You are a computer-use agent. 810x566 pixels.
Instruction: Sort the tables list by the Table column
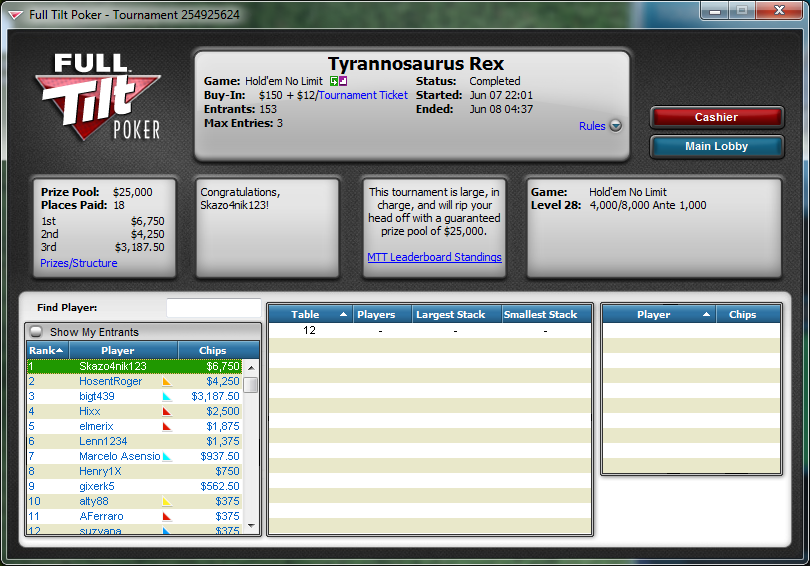coord(310,315)
